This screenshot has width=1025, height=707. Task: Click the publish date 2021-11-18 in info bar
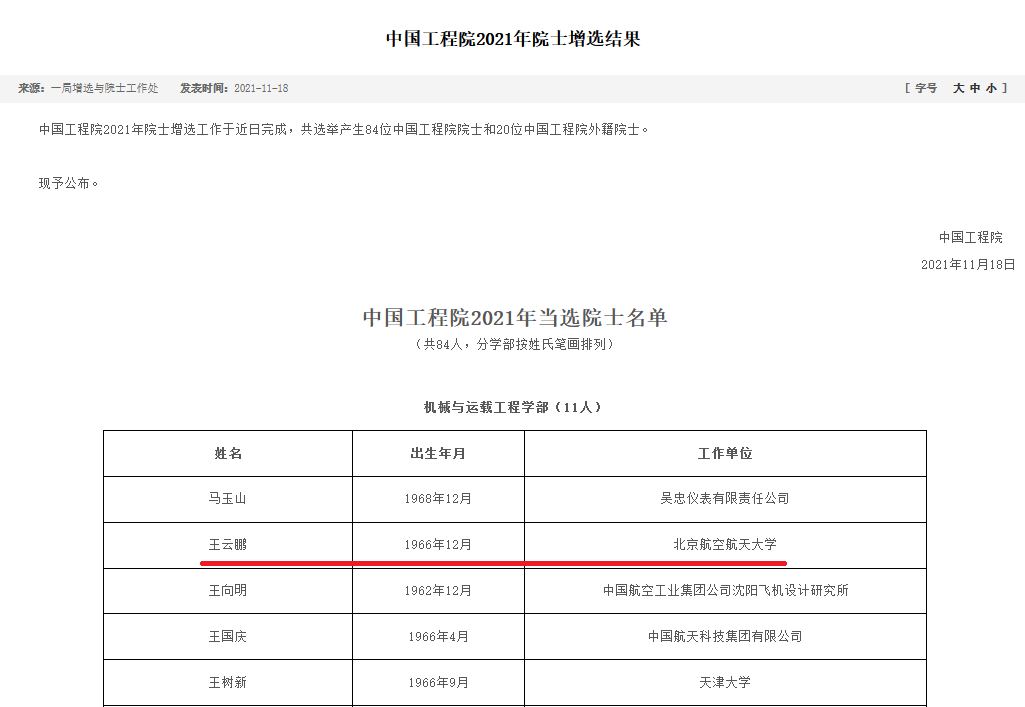tap(261, 88)
